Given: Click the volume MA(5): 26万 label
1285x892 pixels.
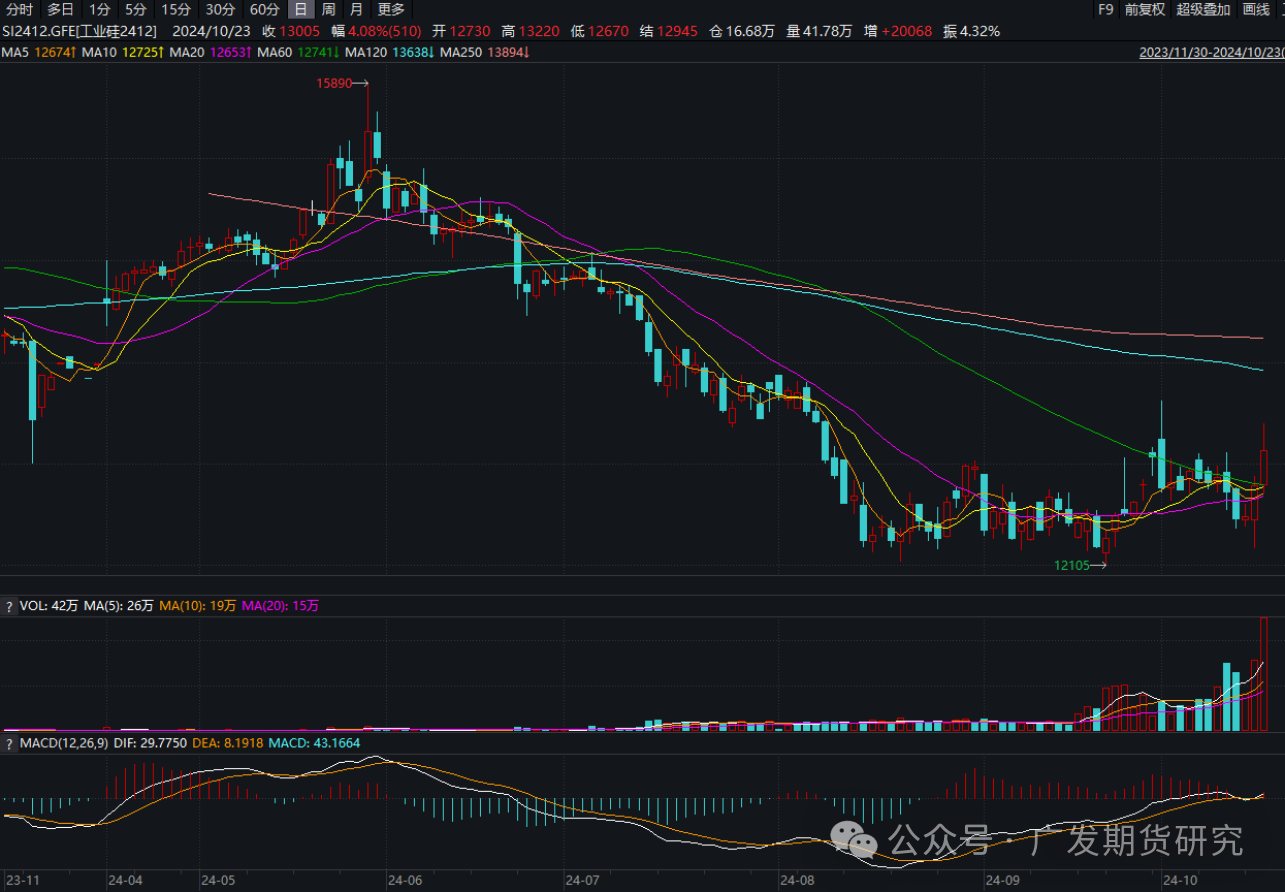Looking at the screenshot, I should [118, 606].
